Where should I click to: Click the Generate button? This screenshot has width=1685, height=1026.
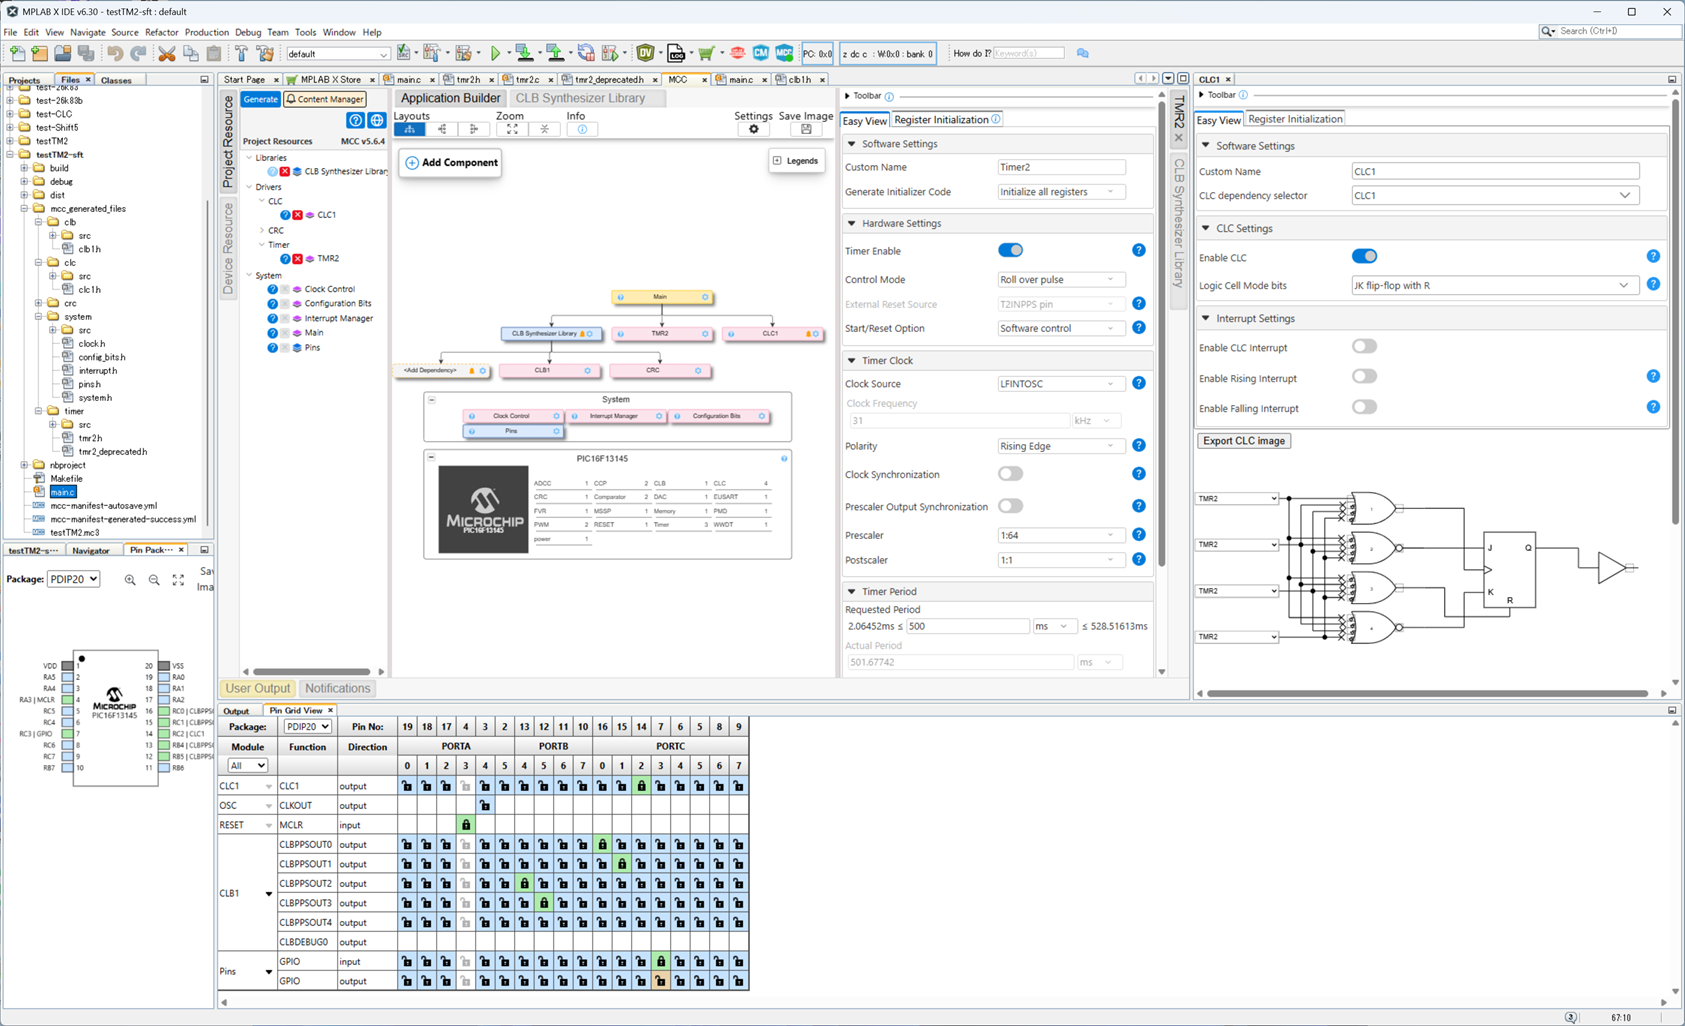260,99
